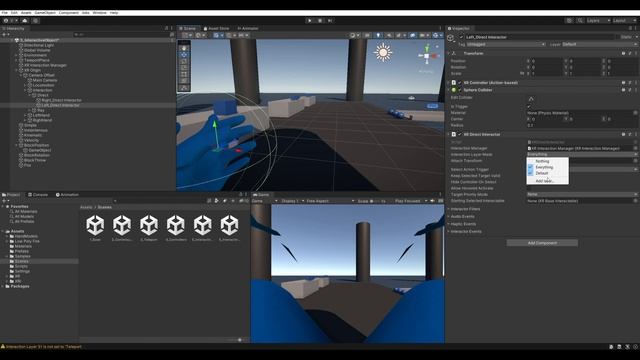Open the Game tab

pos(261,195)
